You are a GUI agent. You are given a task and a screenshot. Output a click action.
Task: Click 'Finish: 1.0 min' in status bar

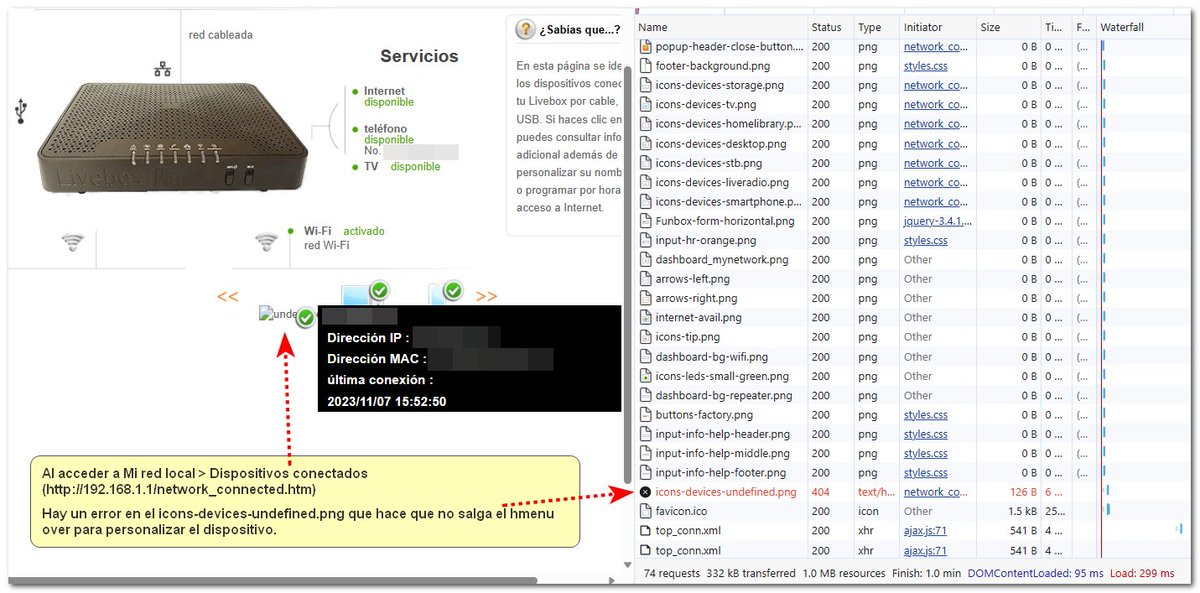(924, 573)
